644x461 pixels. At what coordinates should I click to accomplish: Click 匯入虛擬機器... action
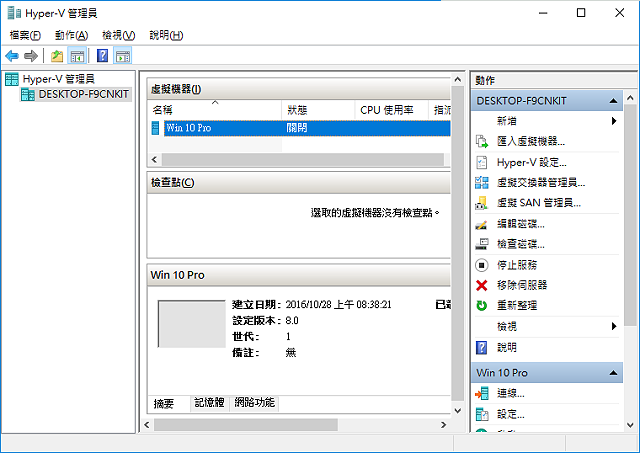tap(531, 142)
